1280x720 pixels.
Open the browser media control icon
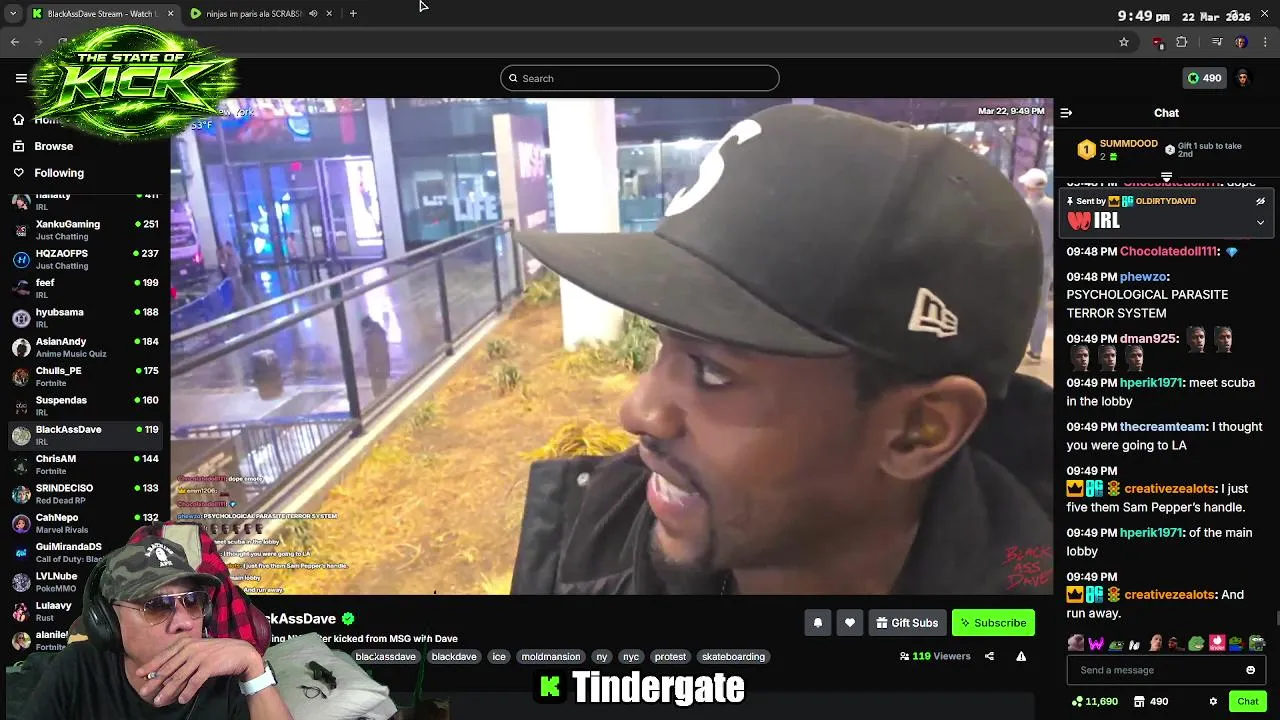pyautogui.click(x=1217, y=42)
